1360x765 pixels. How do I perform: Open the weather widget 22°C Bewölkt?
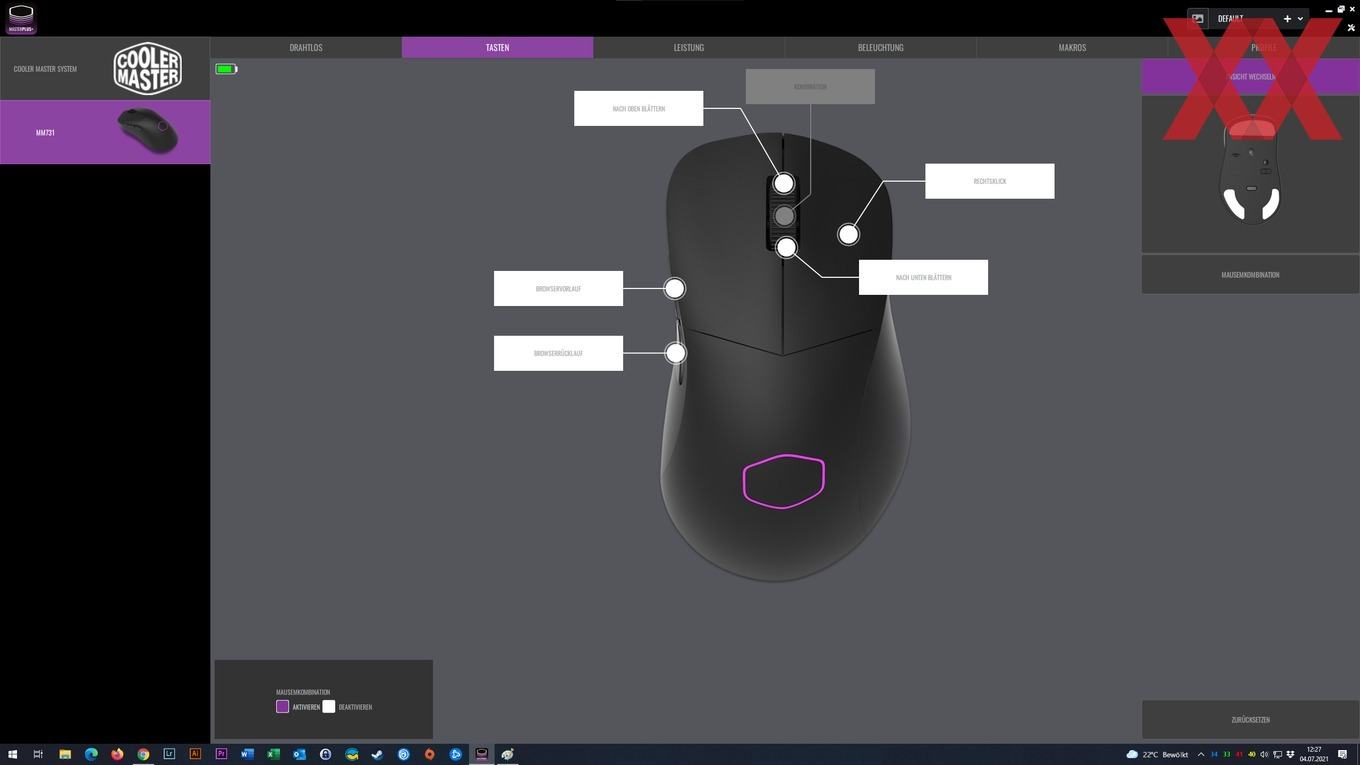point(1157,754)
